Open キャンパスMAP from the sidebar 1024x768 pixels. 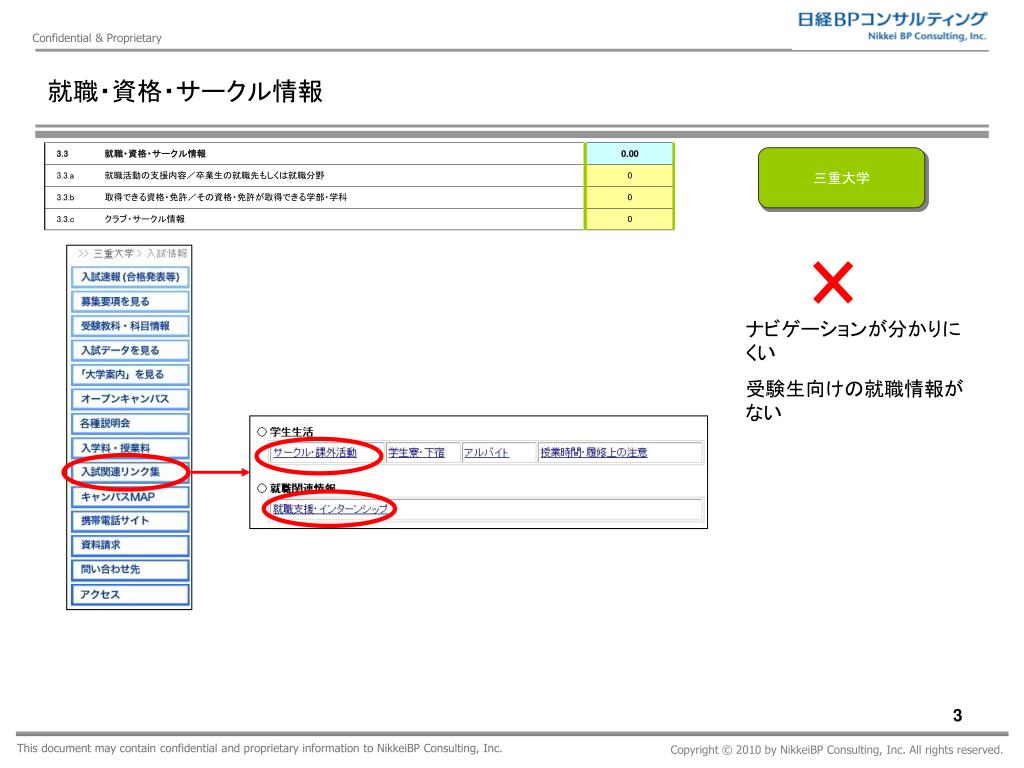(130, 496)
